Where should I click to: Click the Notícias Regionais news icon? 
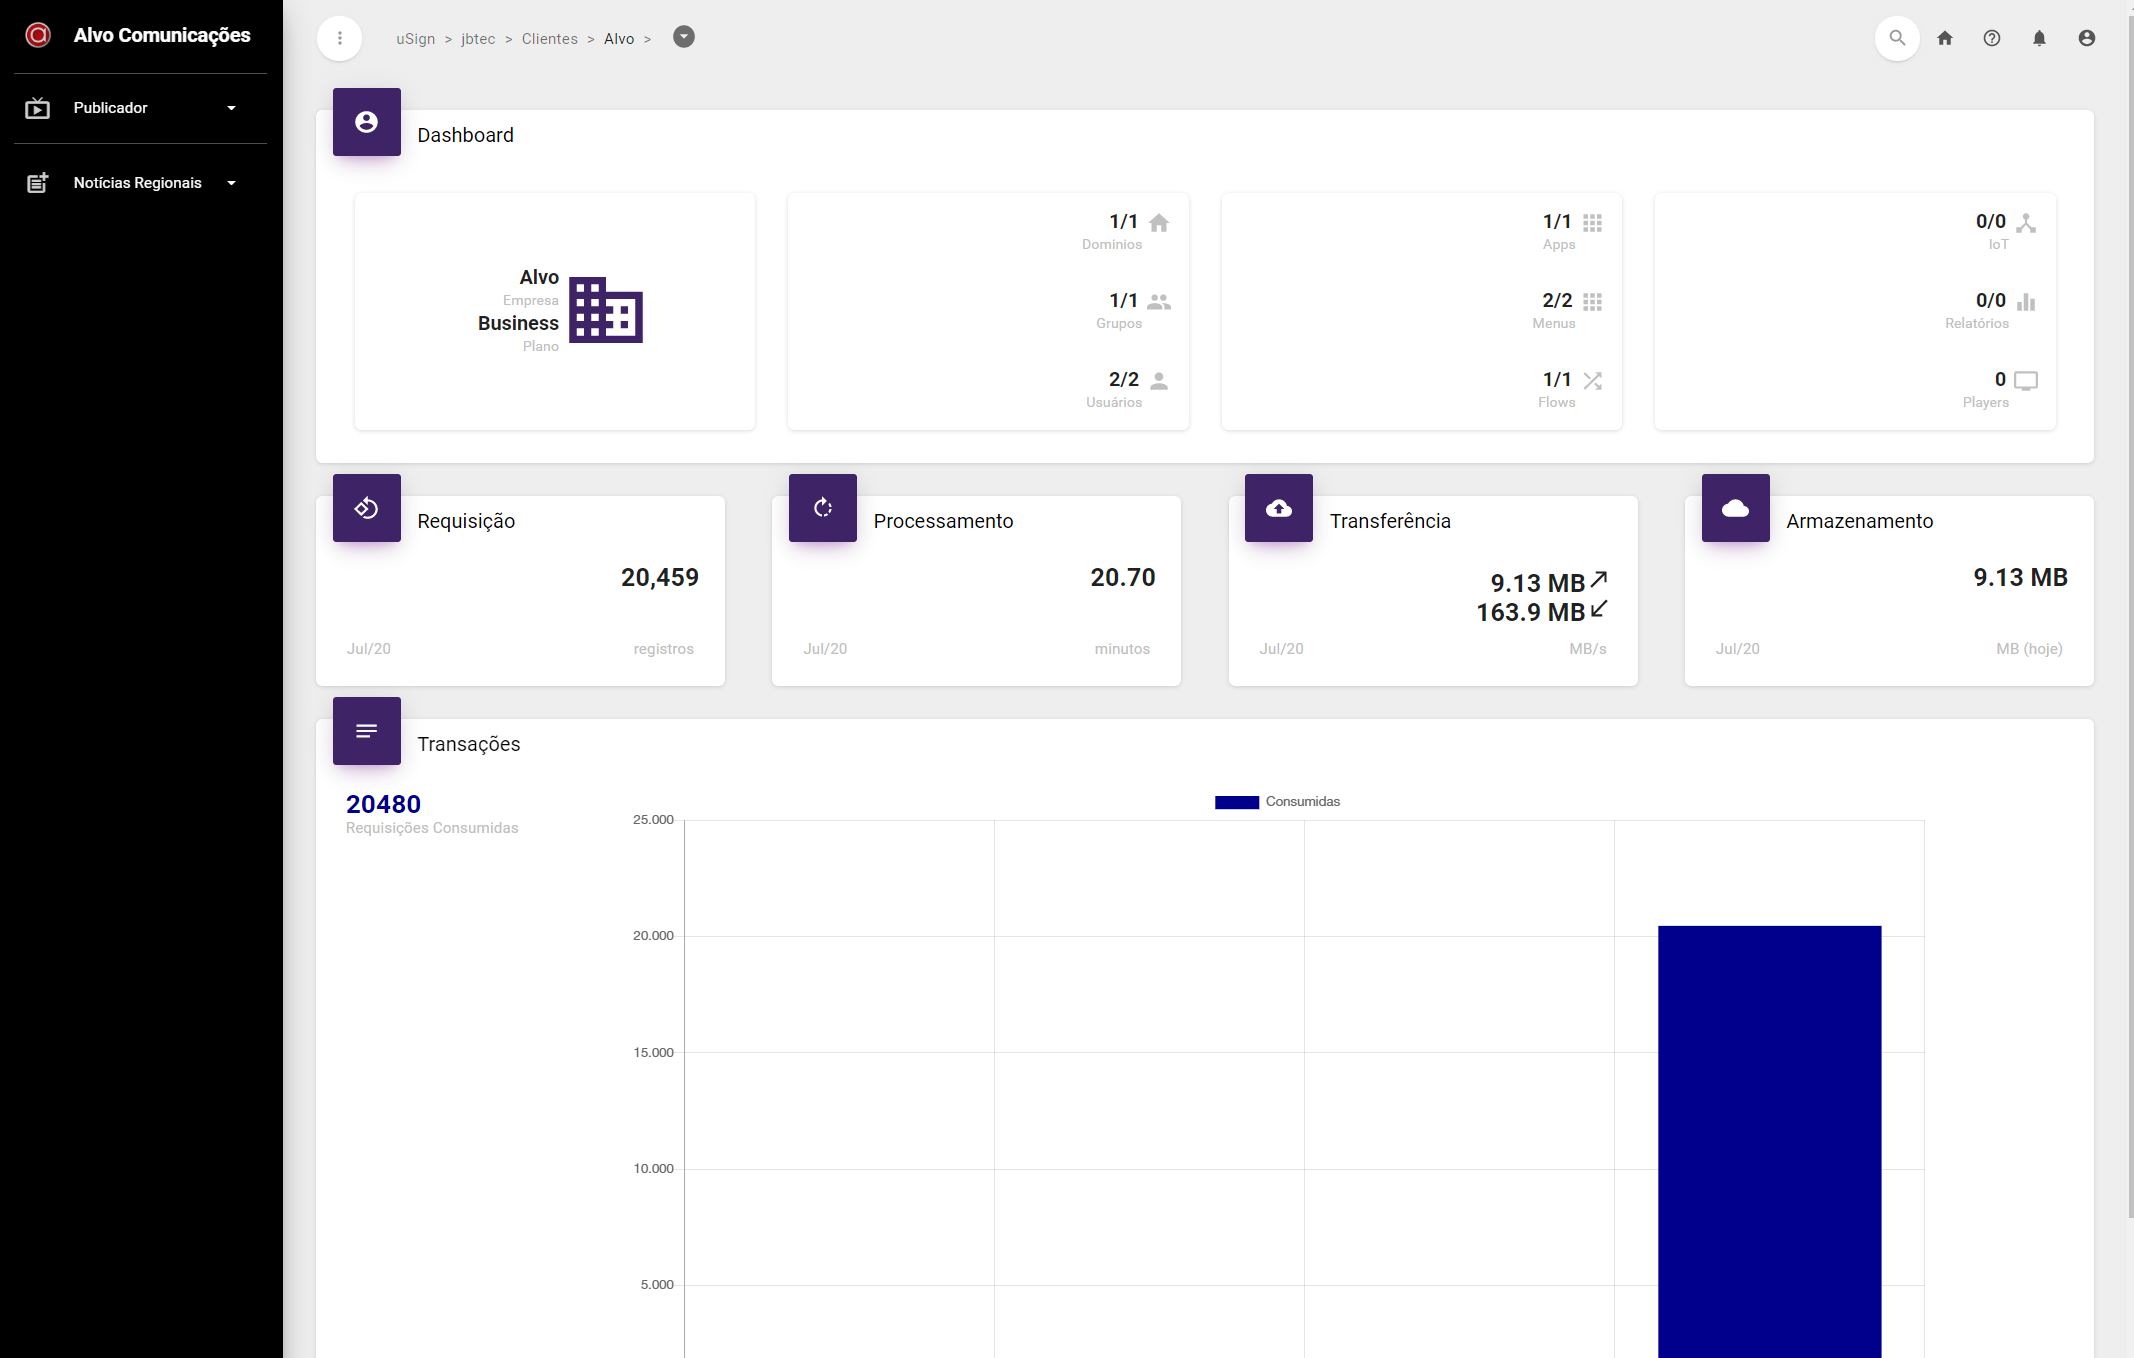tap(37, 183)
